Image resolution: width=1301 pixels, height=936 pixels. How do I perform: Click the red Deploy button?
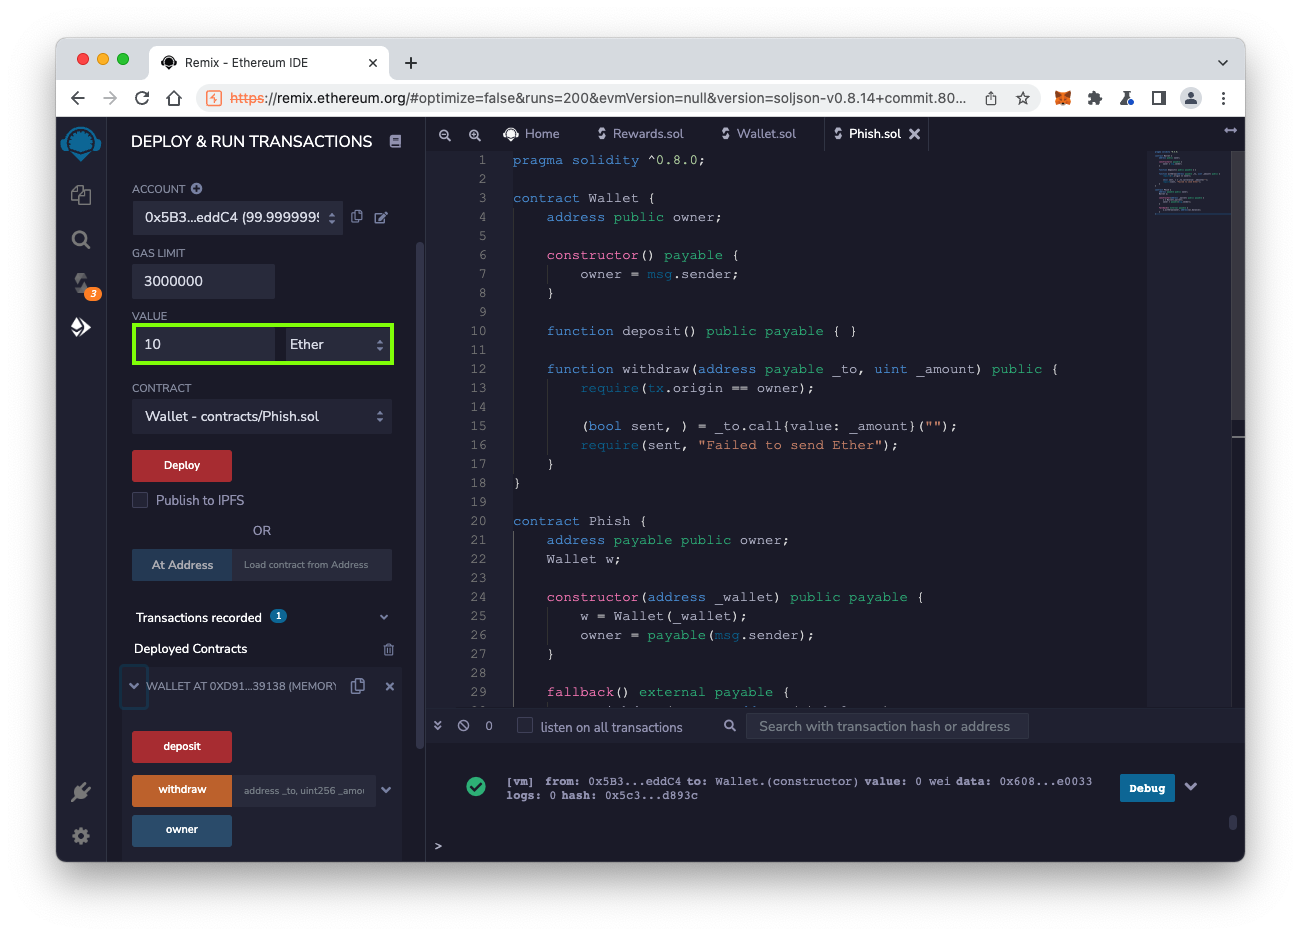pos(182,466)
